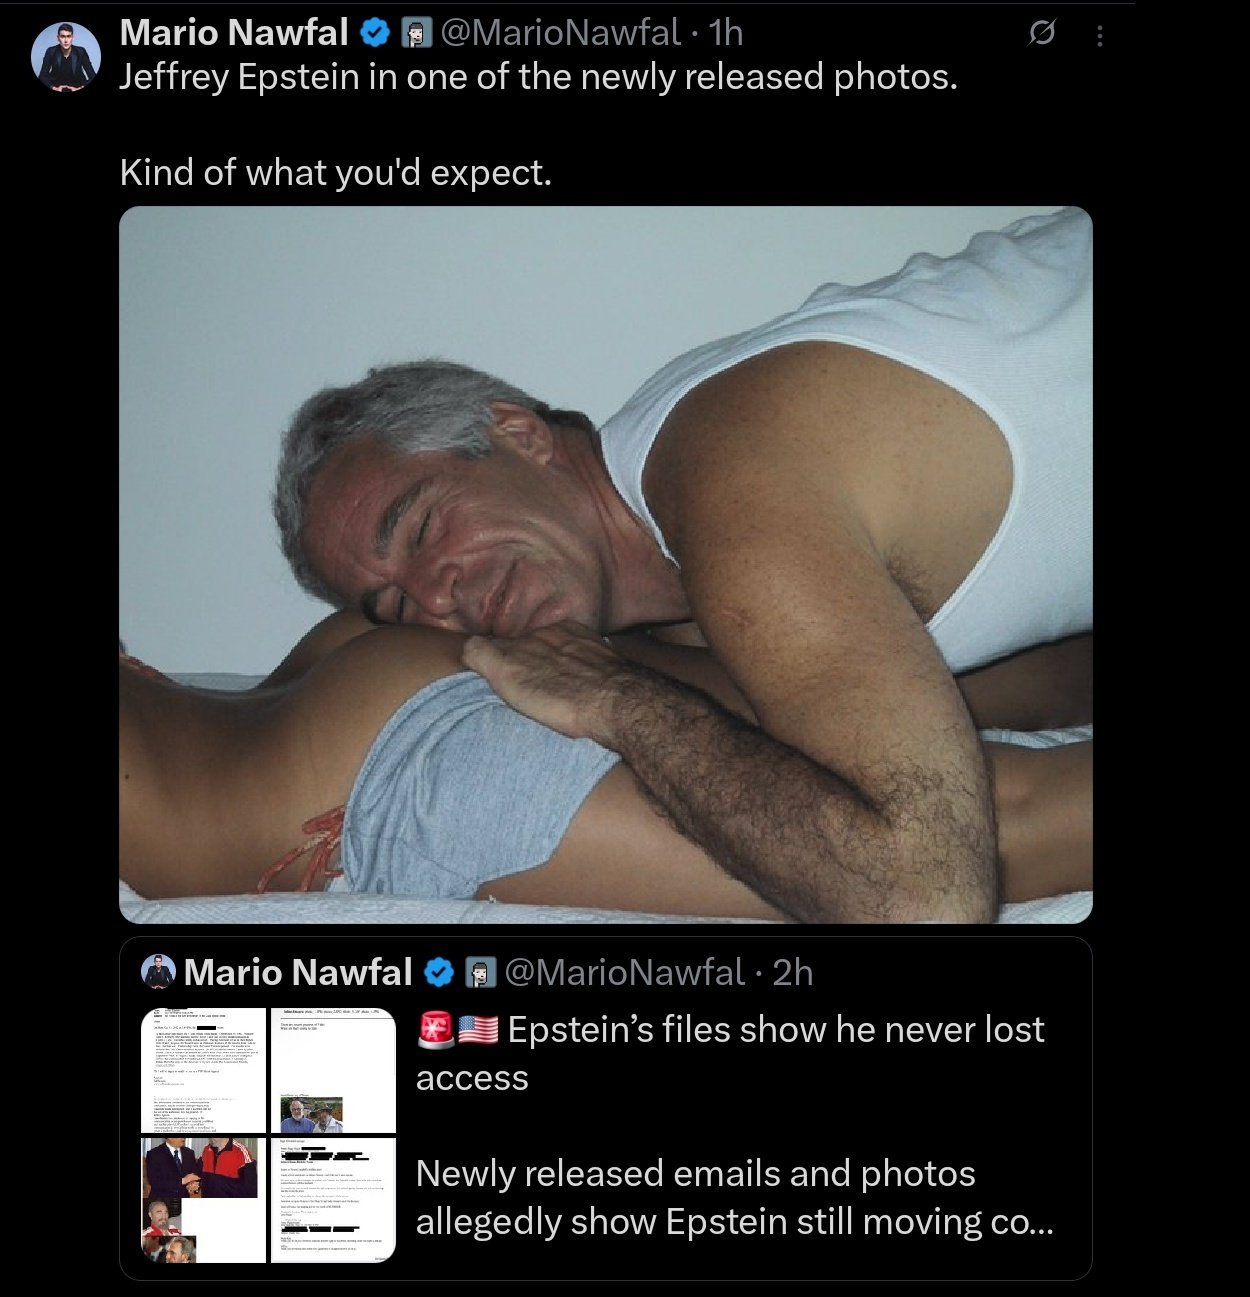The image size is (1250, 1297).
Task: Open the large attached photo
Action: [606, 565]
